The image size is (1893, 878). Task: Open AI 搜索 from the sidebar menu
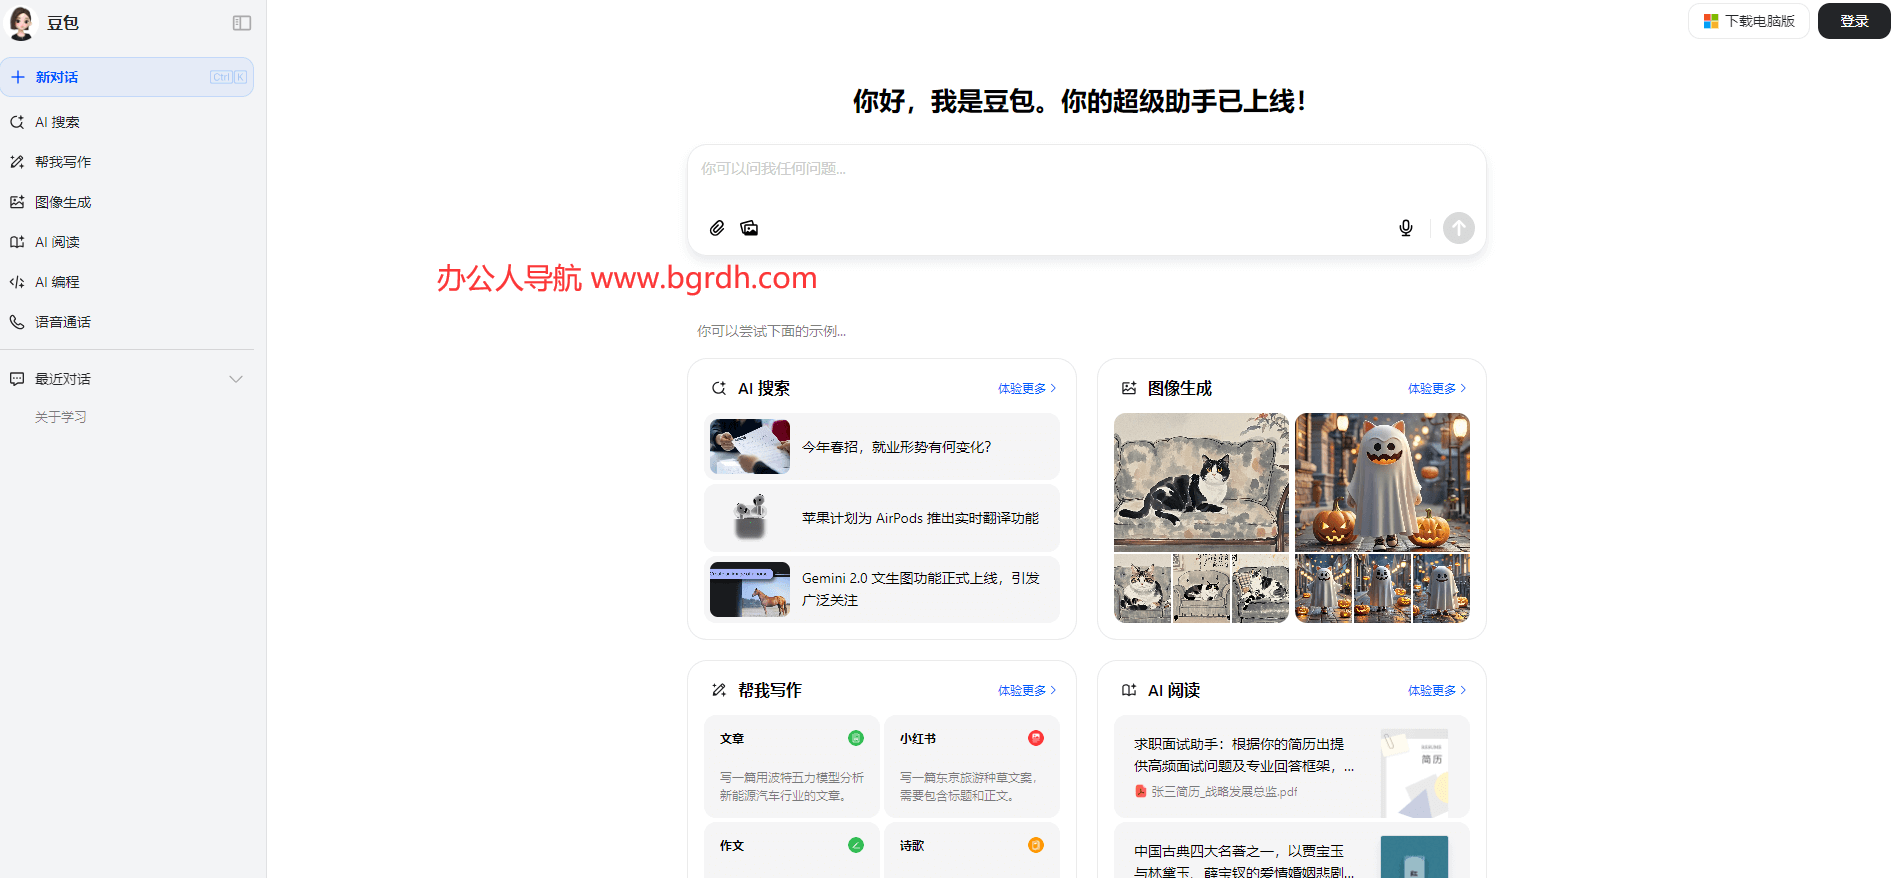click(x=127, y=122)
